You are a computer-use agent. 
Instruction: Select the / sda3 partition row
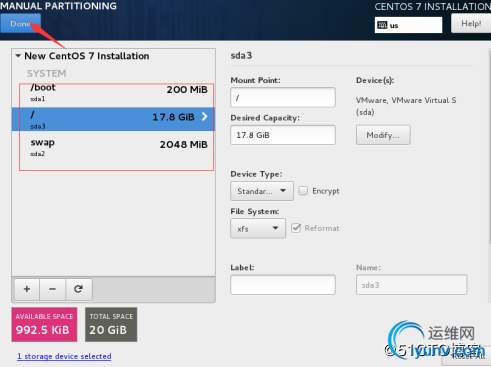[x=113, y=119]
